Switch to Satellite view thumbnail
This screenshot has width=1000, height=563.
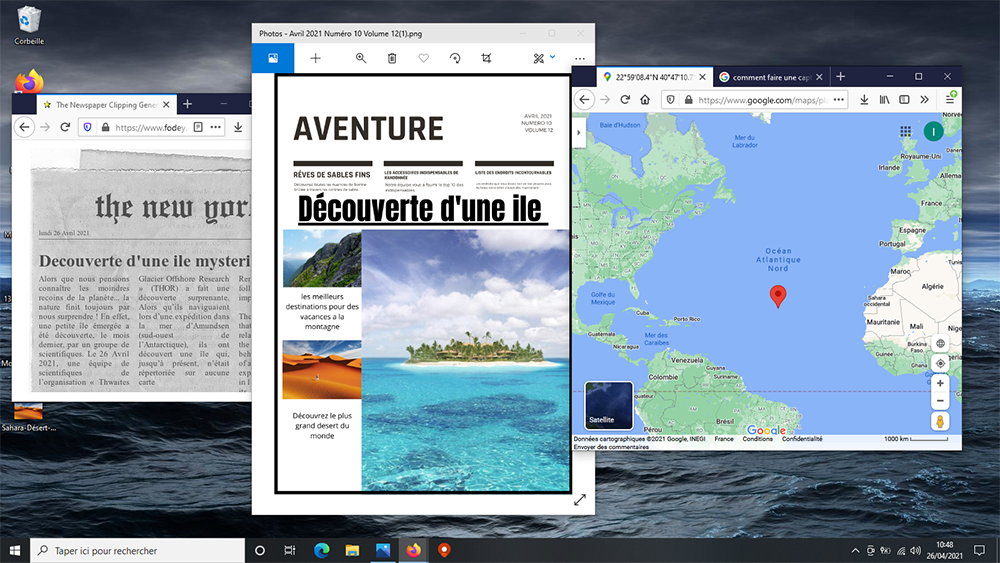(x=609, y=405)
